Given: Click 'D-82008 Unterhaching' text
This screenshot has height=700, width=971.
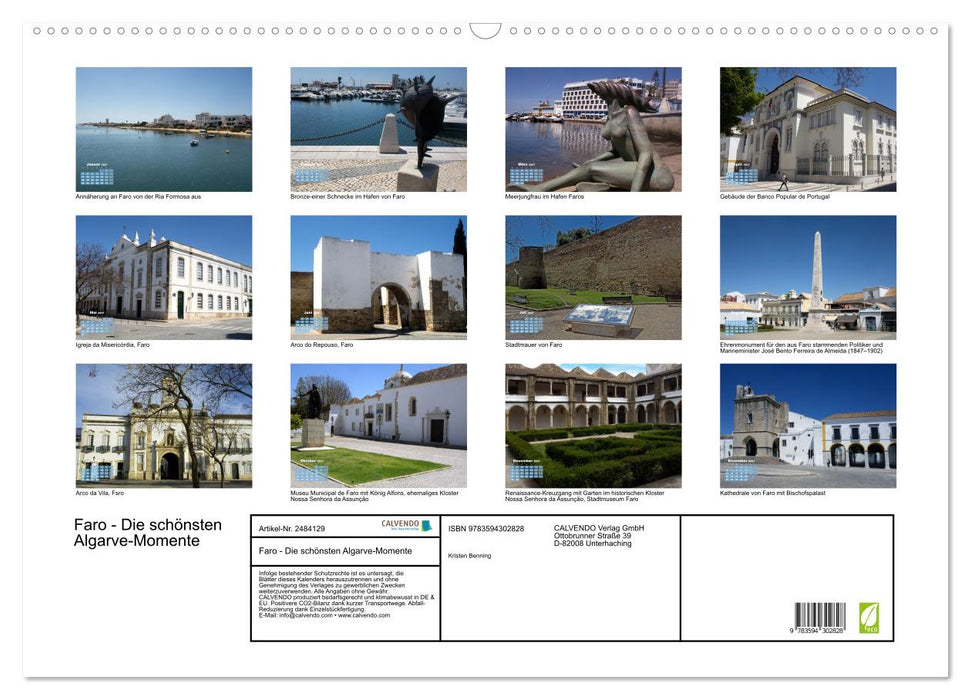Looking at the screenshot, I should [x=593, y=543].
